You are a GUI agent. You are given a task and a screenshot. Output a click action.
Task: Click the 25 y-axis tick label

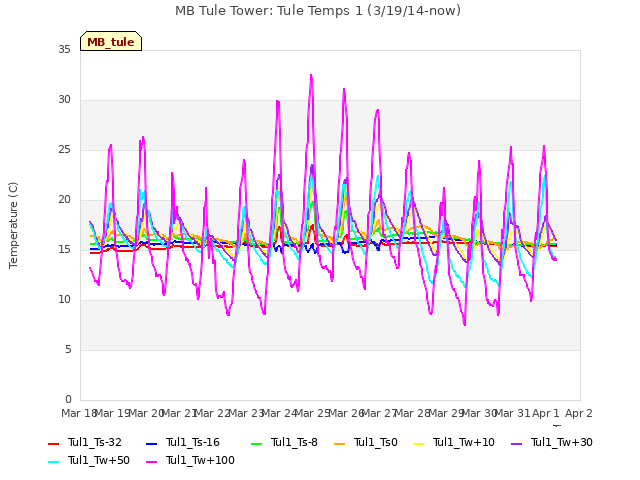pos(64,150)
